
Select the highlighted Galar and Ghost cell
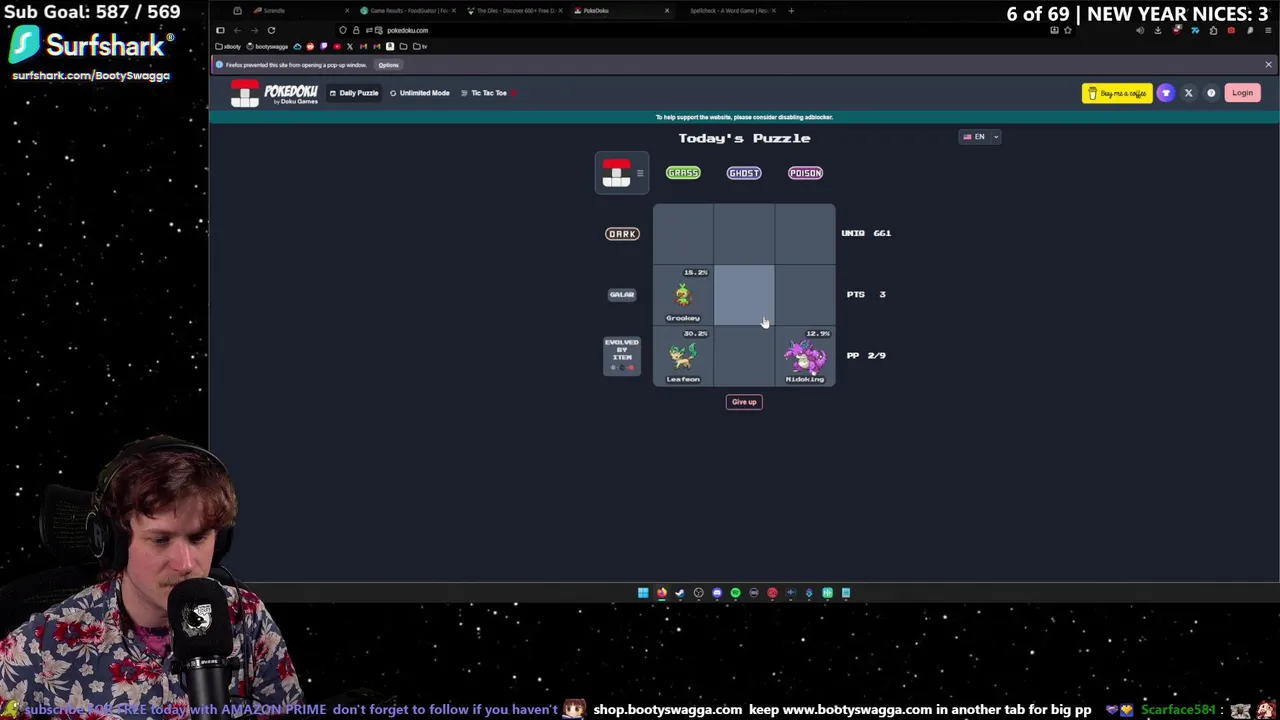[744, 295]
